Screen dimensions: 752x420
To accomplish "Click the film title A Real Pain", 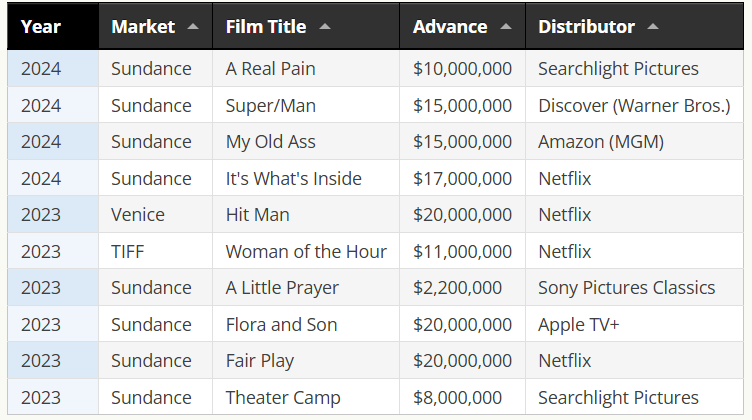I will (272, 69).
